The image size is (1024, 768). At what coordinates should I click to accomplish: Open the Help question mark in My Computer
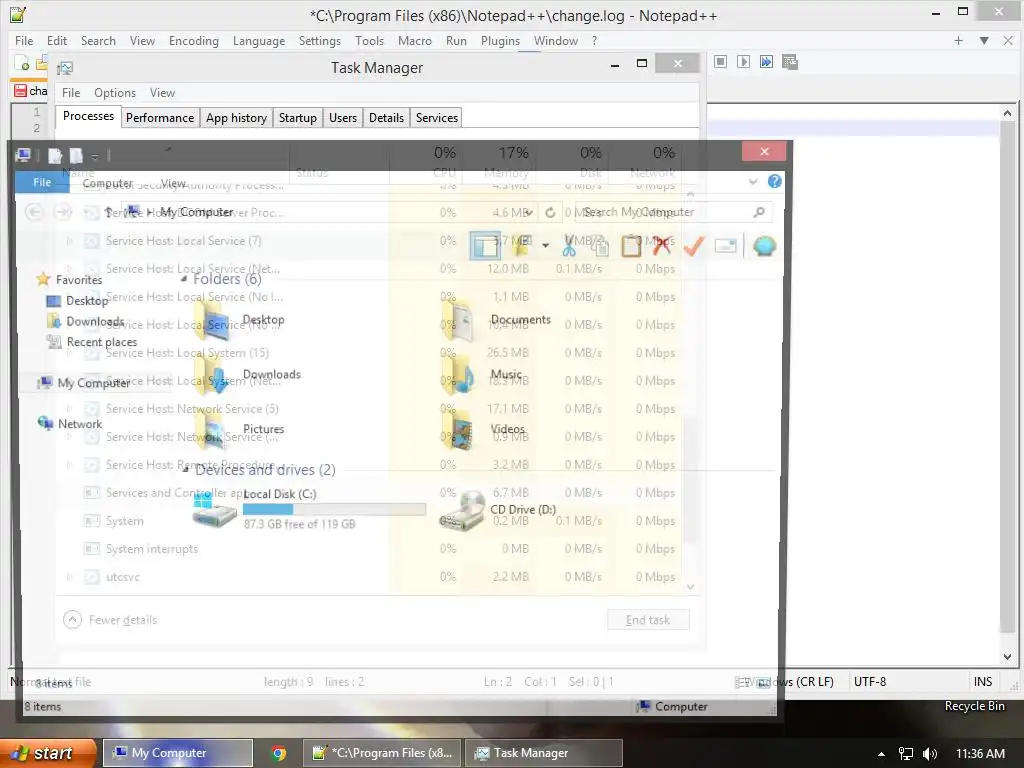pyautogui.click(x=775, y=181)
